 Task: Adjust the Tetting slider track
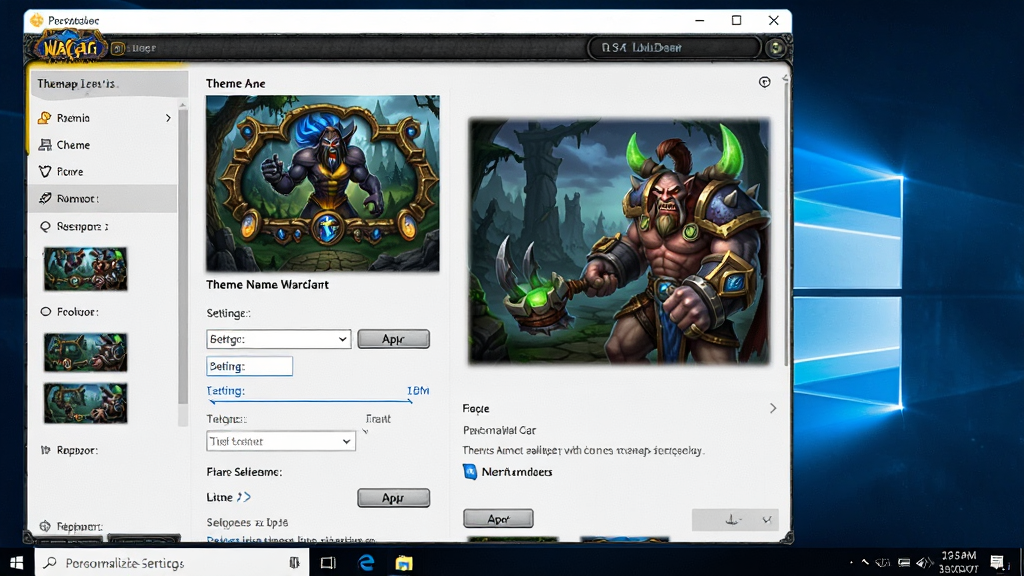(311, 402)
